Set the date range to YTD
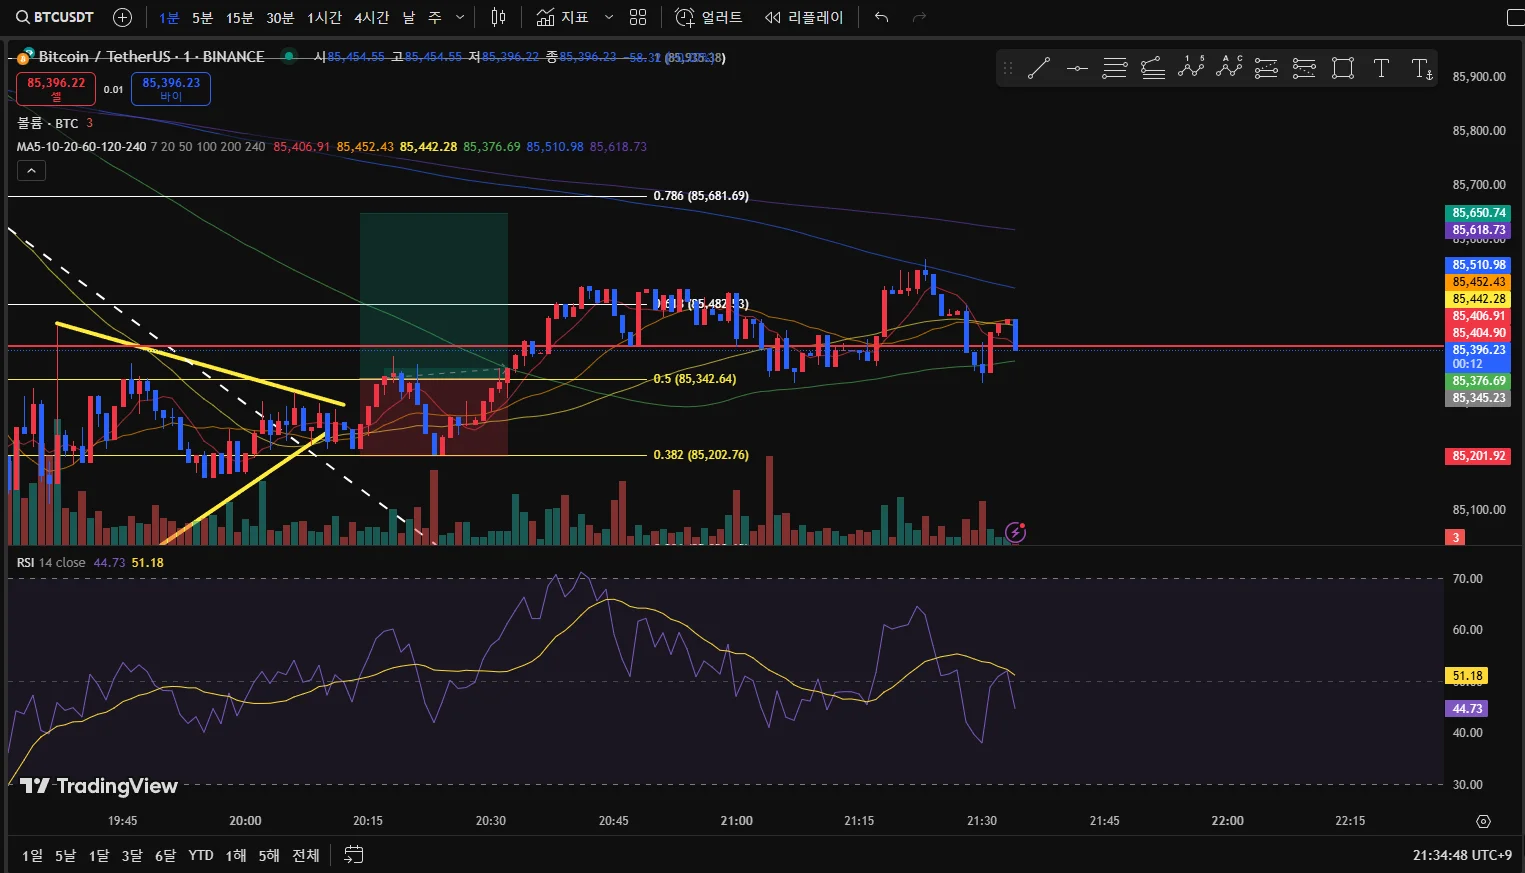Screen dimensions: 1525x873 (201, 855)
